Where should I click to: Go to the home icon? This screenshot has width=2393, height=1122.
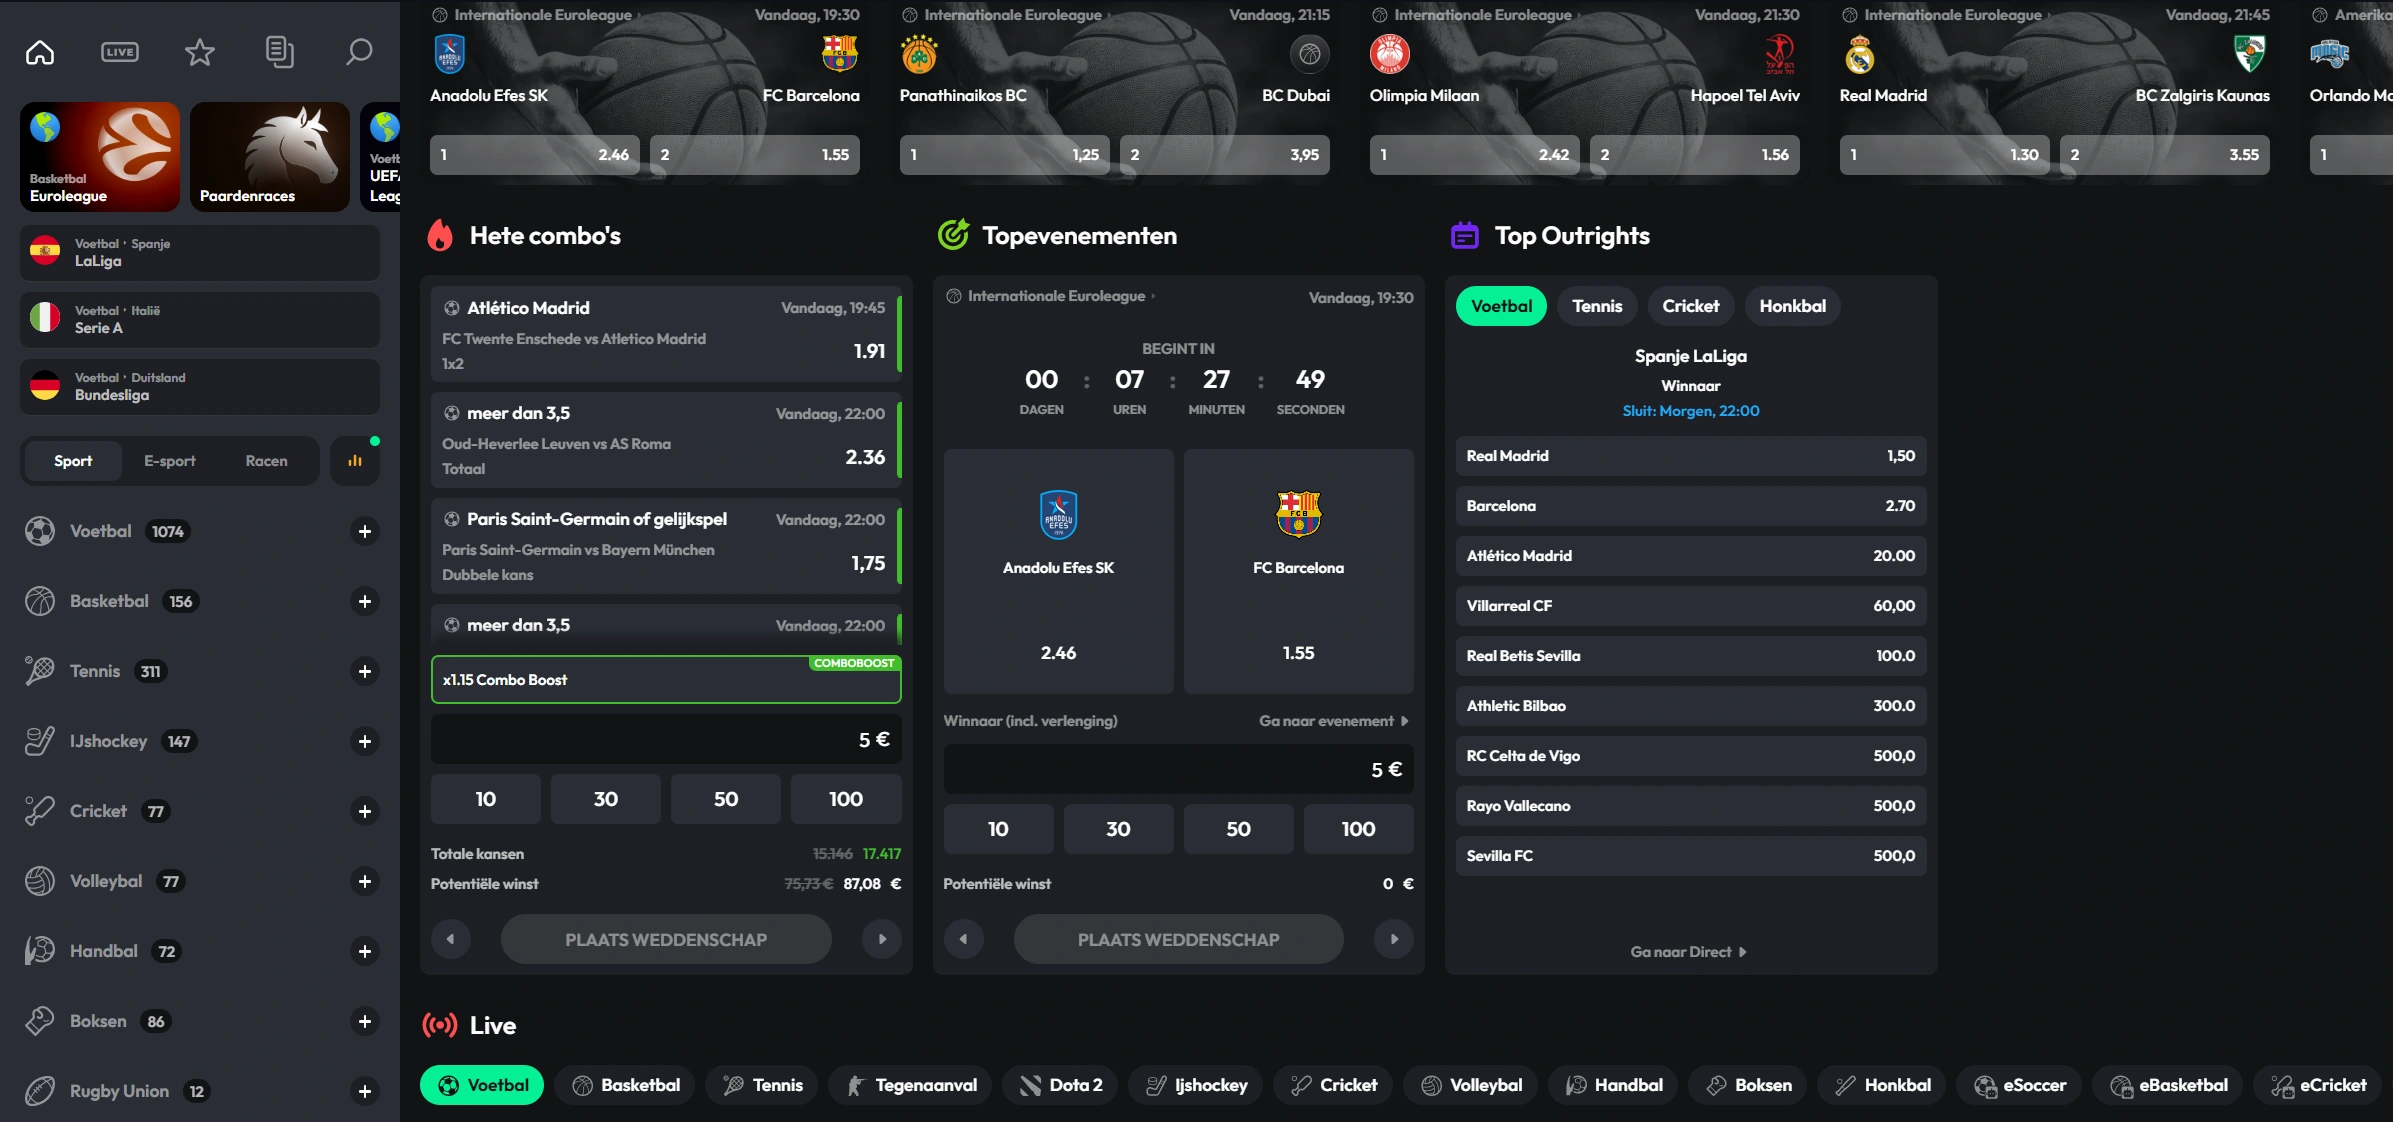click(40, 52)
